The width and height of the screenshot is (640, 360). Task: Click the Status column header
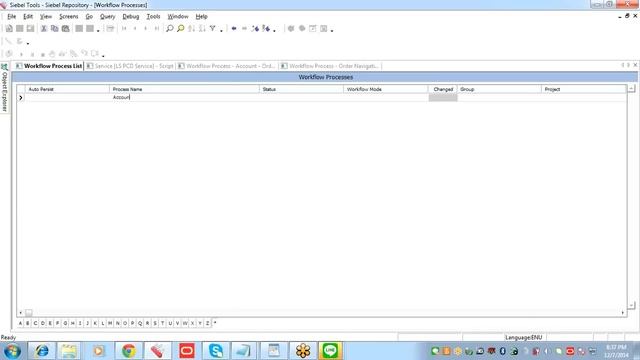tap(302, 89)
